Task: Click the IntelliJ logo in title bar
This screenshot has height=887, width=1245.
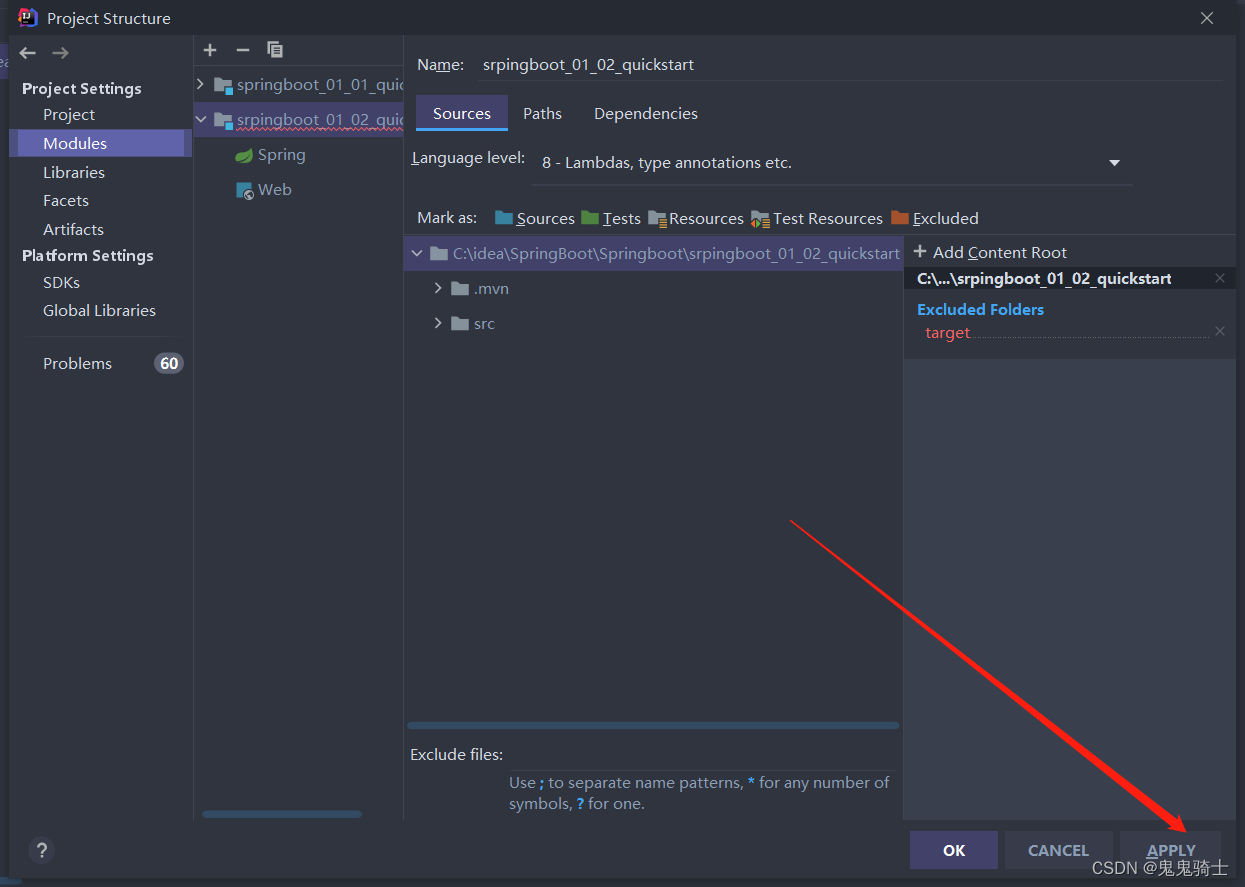Action: (x=28, y=17)
